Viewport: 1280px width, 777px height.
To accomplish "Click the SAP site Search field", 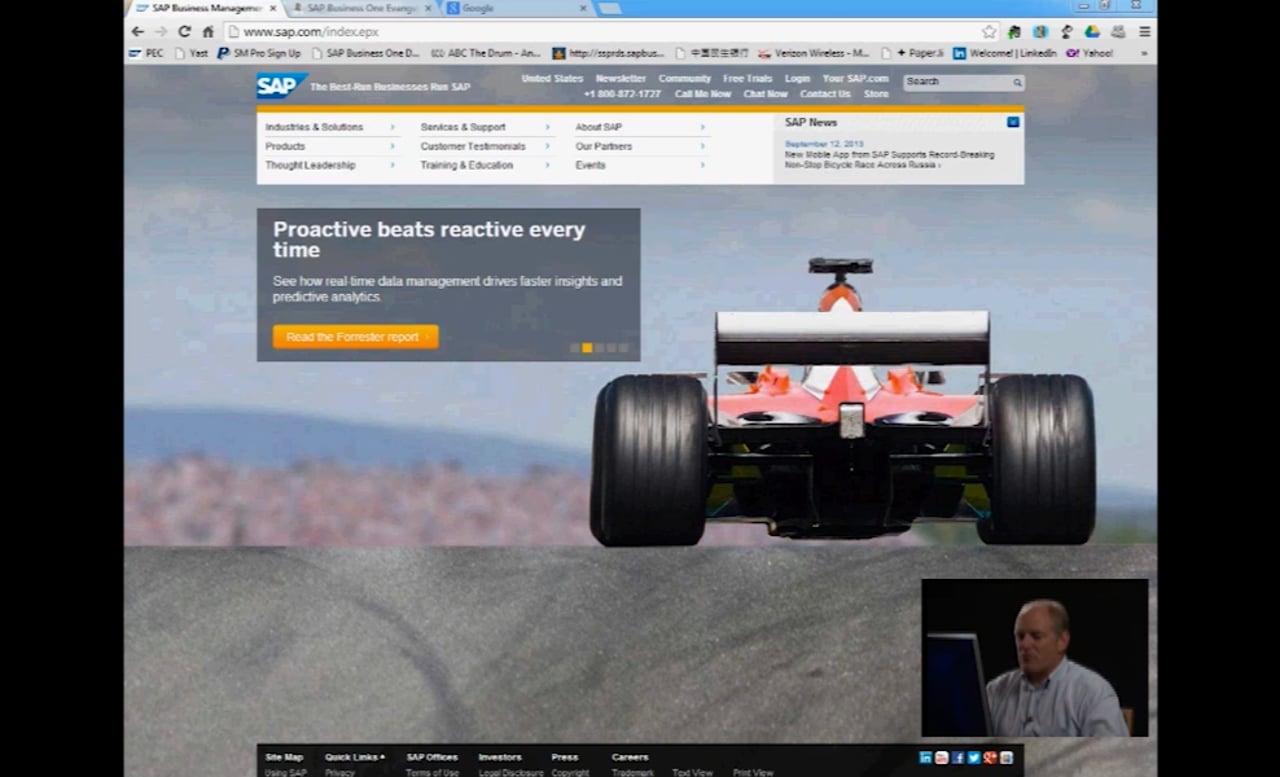I will [957, 82].
